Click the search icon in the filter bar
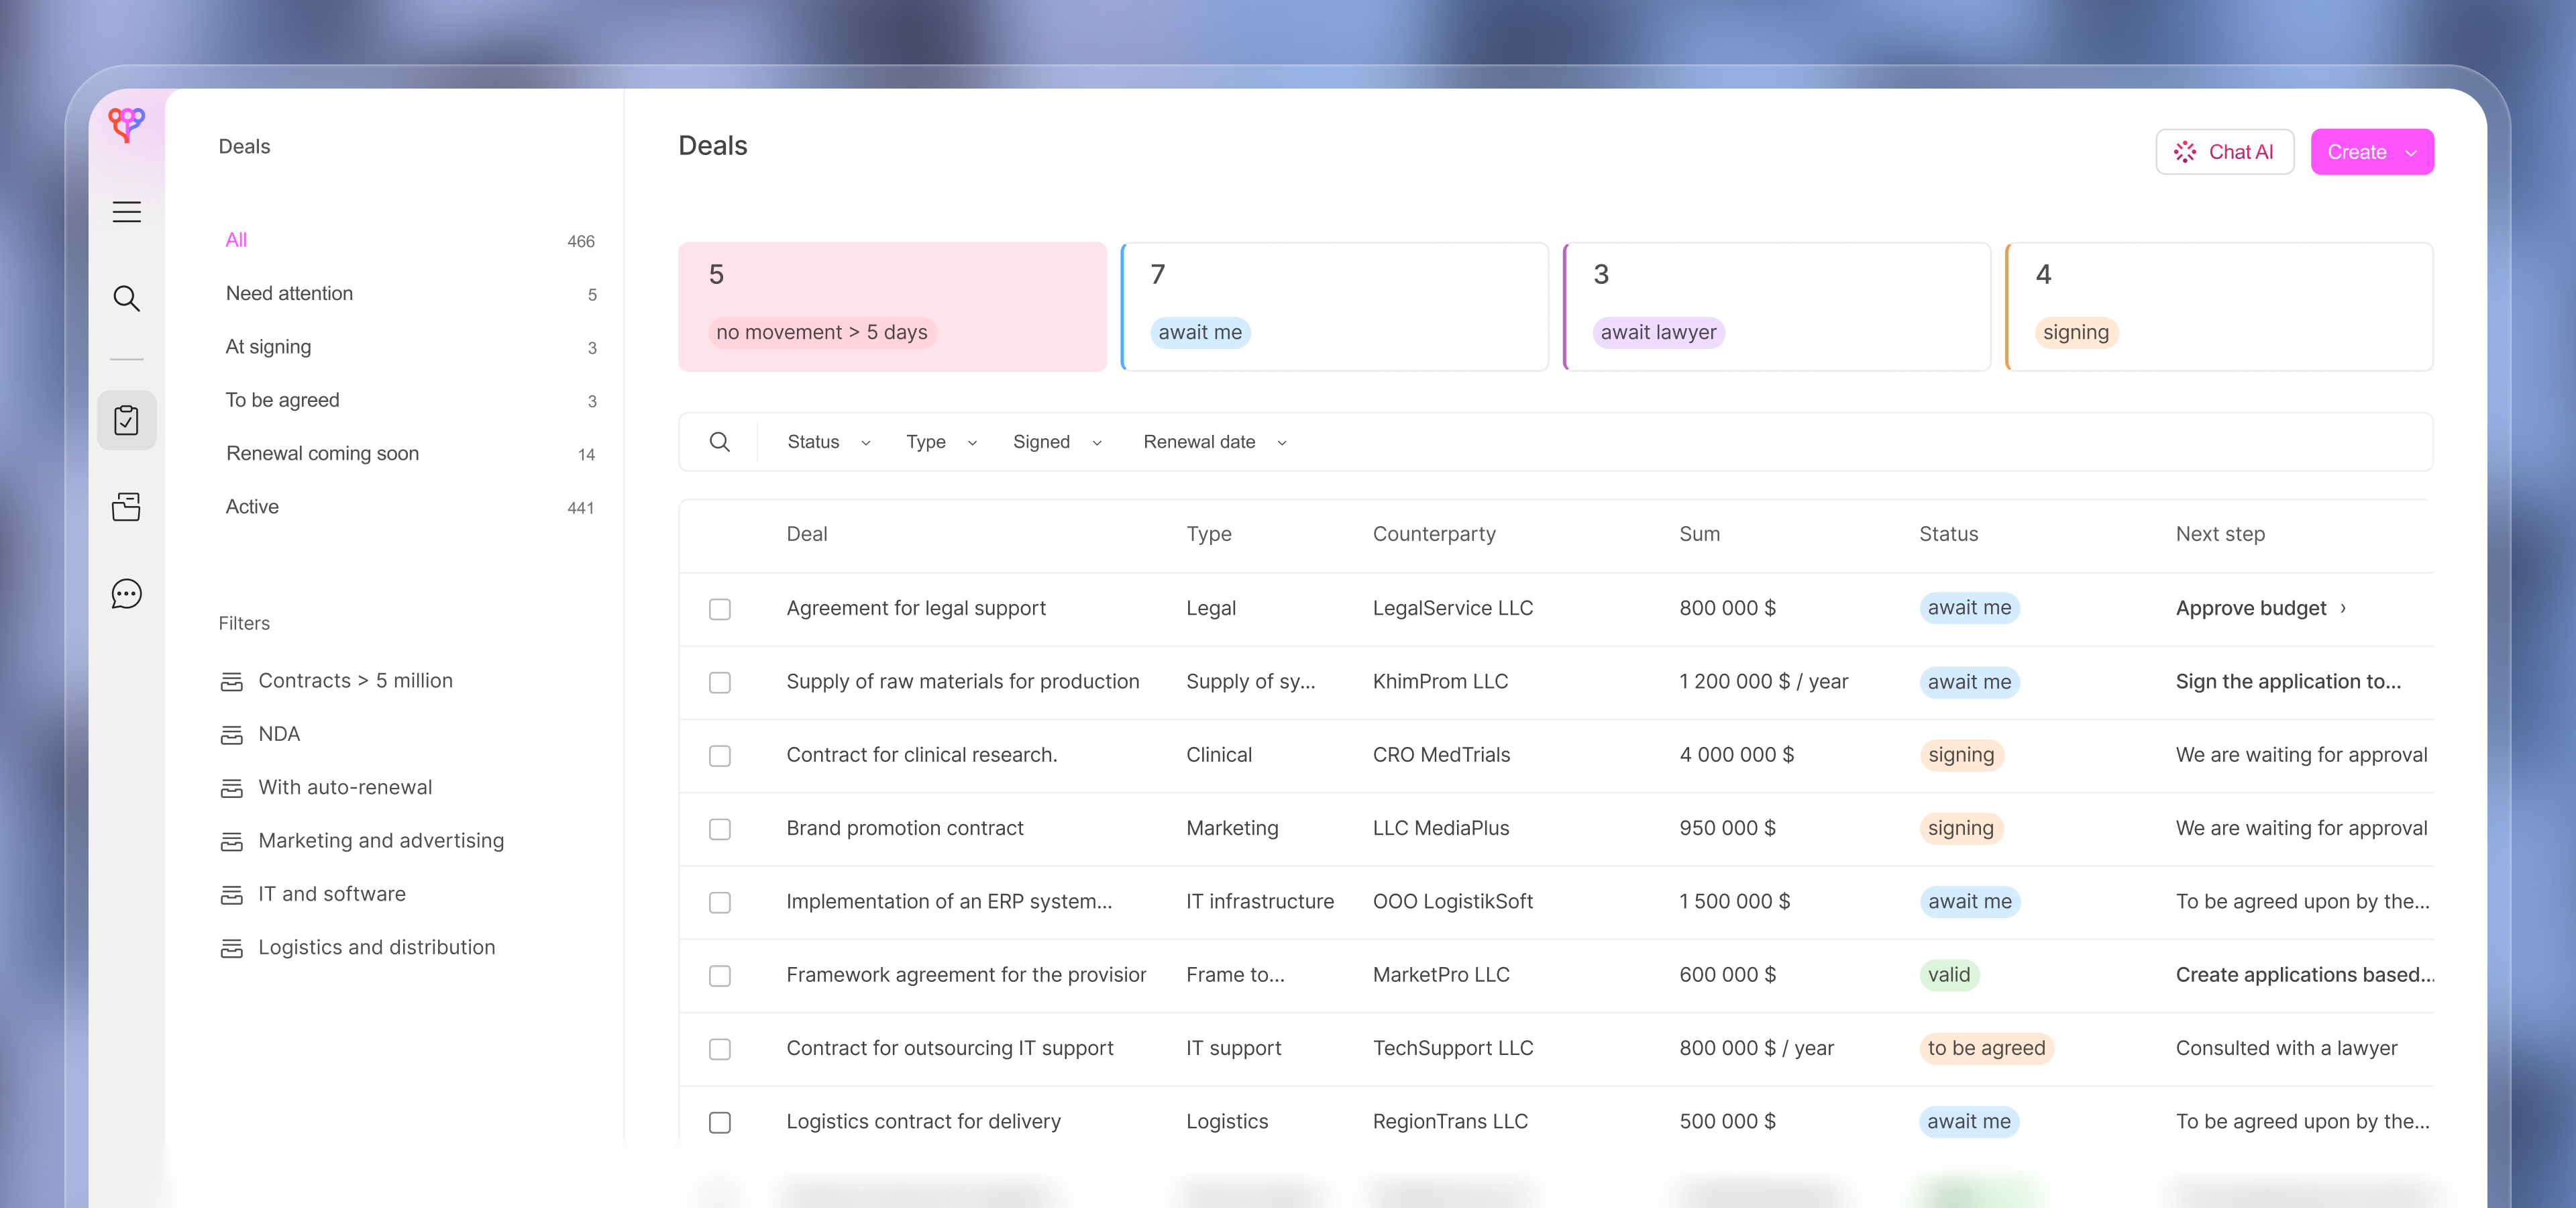2576x1208 pixels. [719, 441]
